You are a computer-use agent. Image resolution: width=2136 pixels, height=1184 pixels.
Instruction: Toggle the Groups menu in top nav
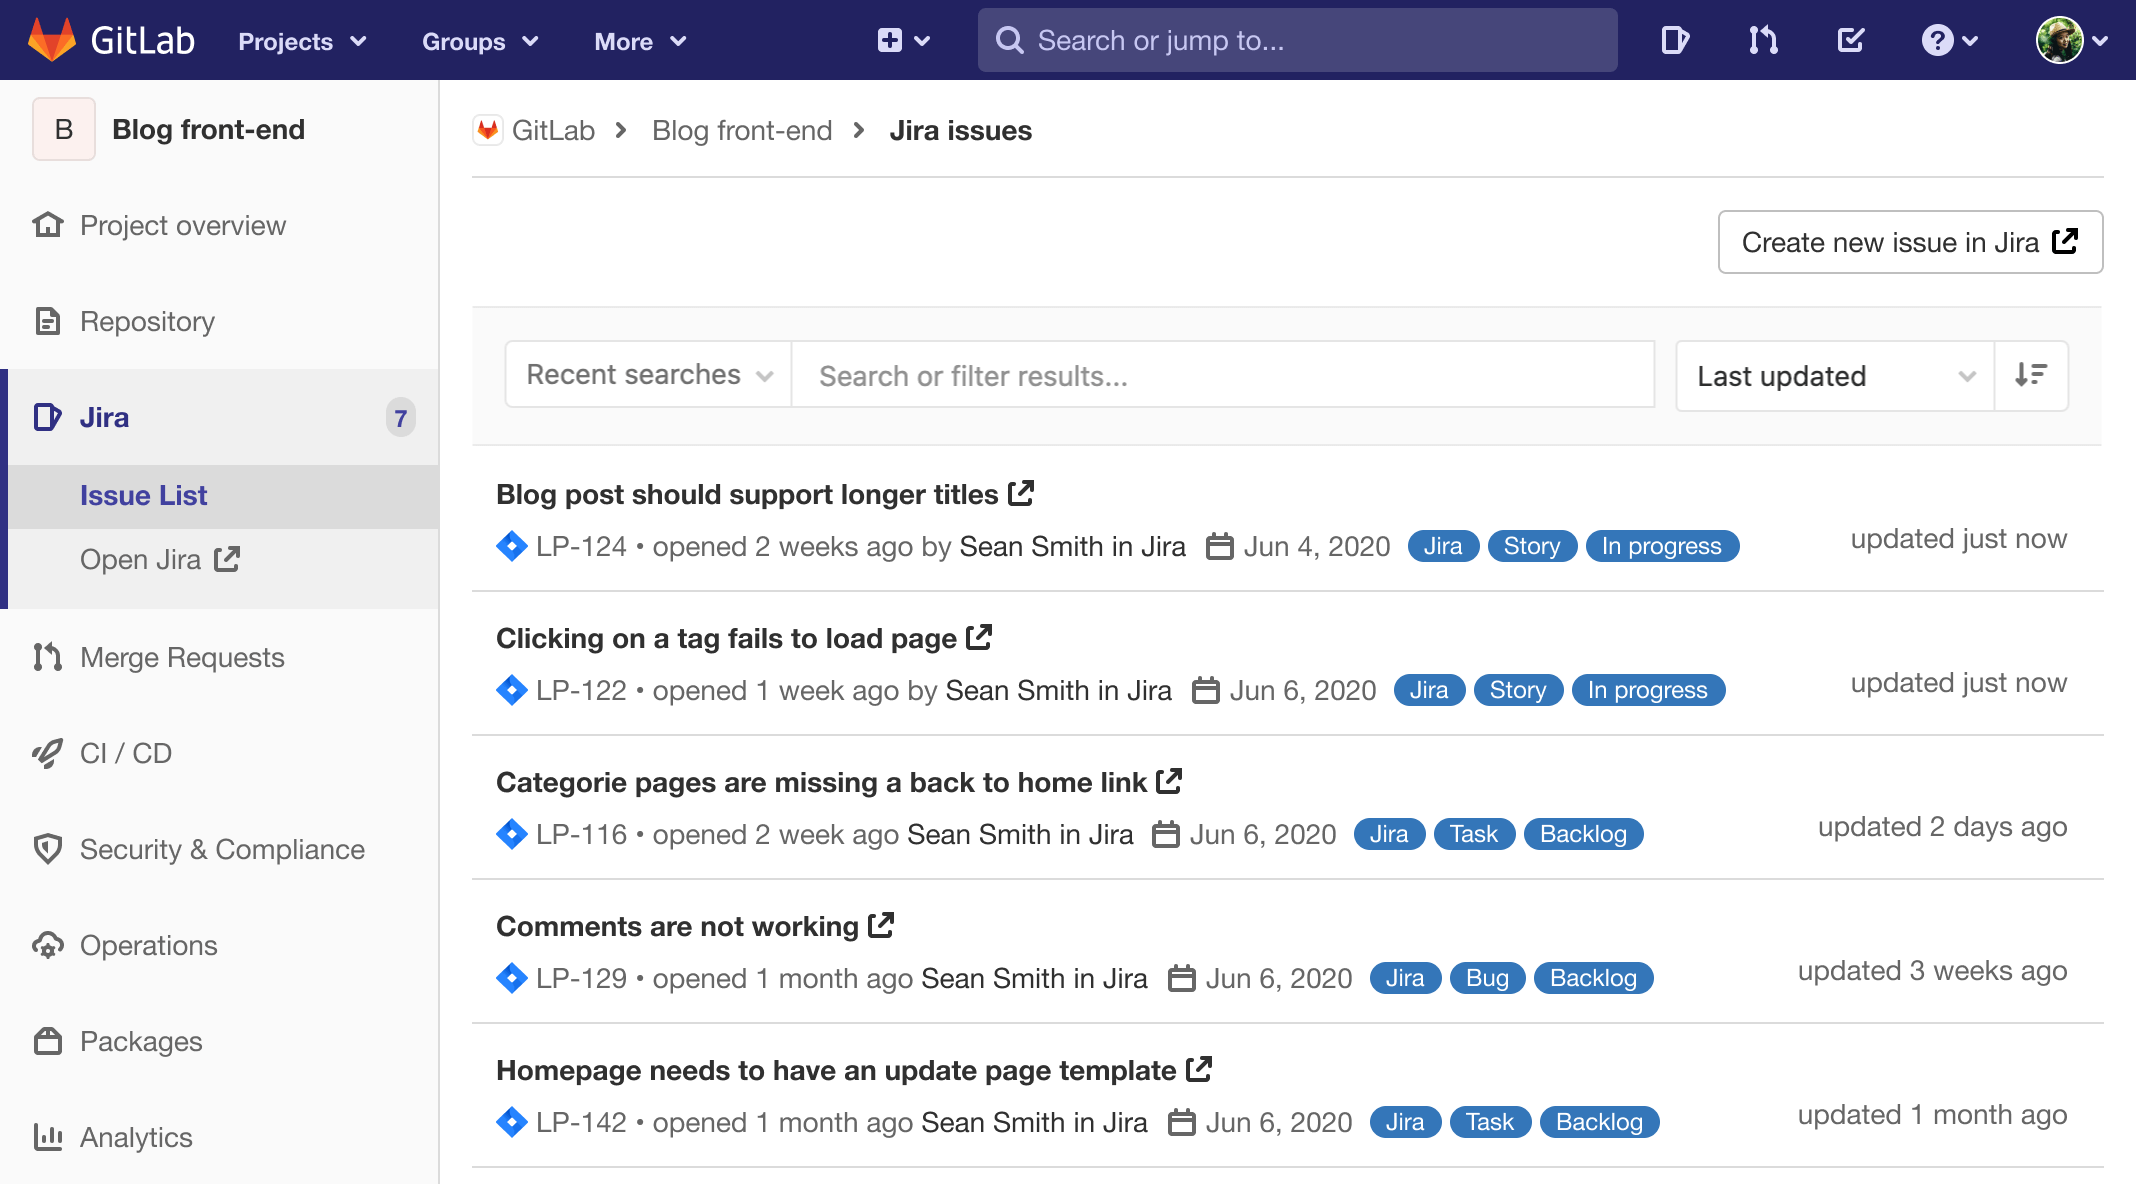click(x=478, y=41)
